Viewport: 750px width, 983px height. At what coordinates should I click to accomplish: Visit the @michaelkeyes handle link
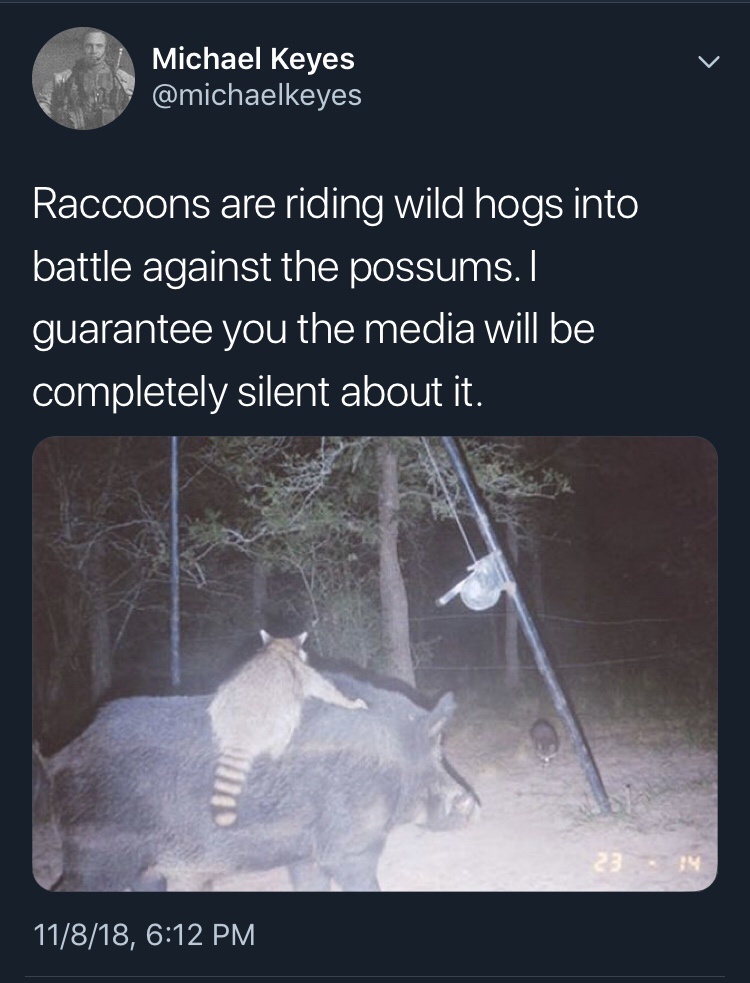click(x=256, y=95)
